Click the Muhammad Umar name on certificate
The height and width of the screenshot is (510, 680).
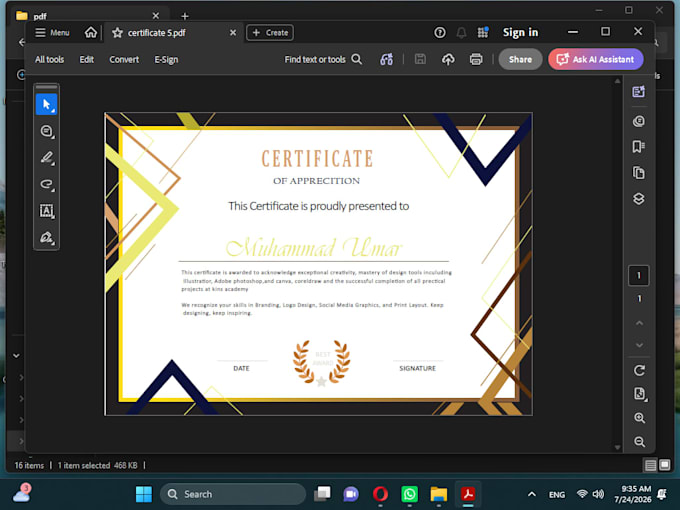(314, 248)
